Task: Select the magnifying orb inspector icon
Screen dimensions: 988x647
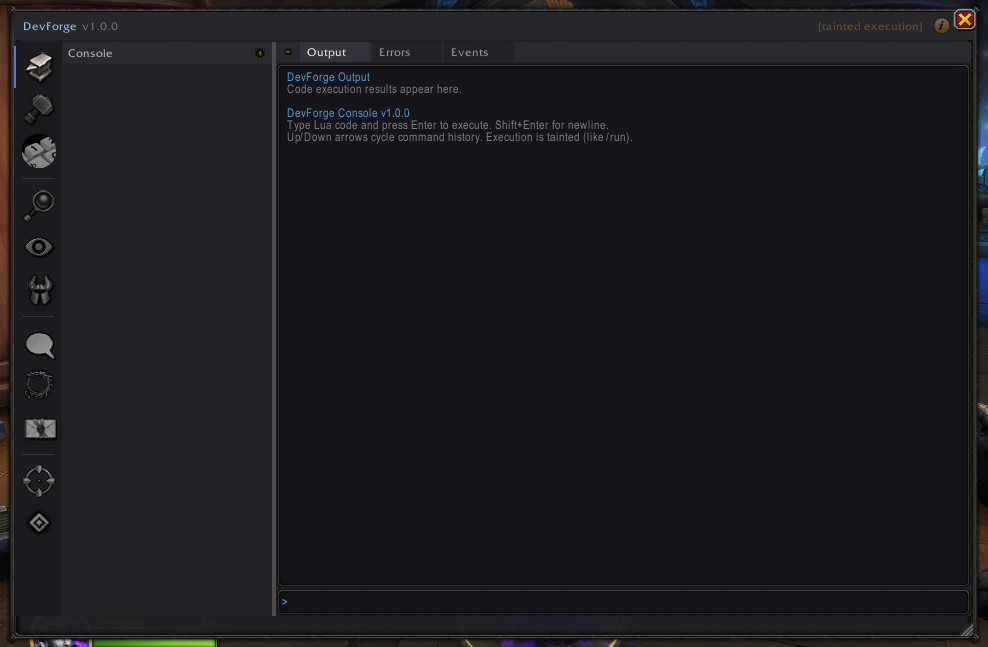Action: tap(38, 204)
